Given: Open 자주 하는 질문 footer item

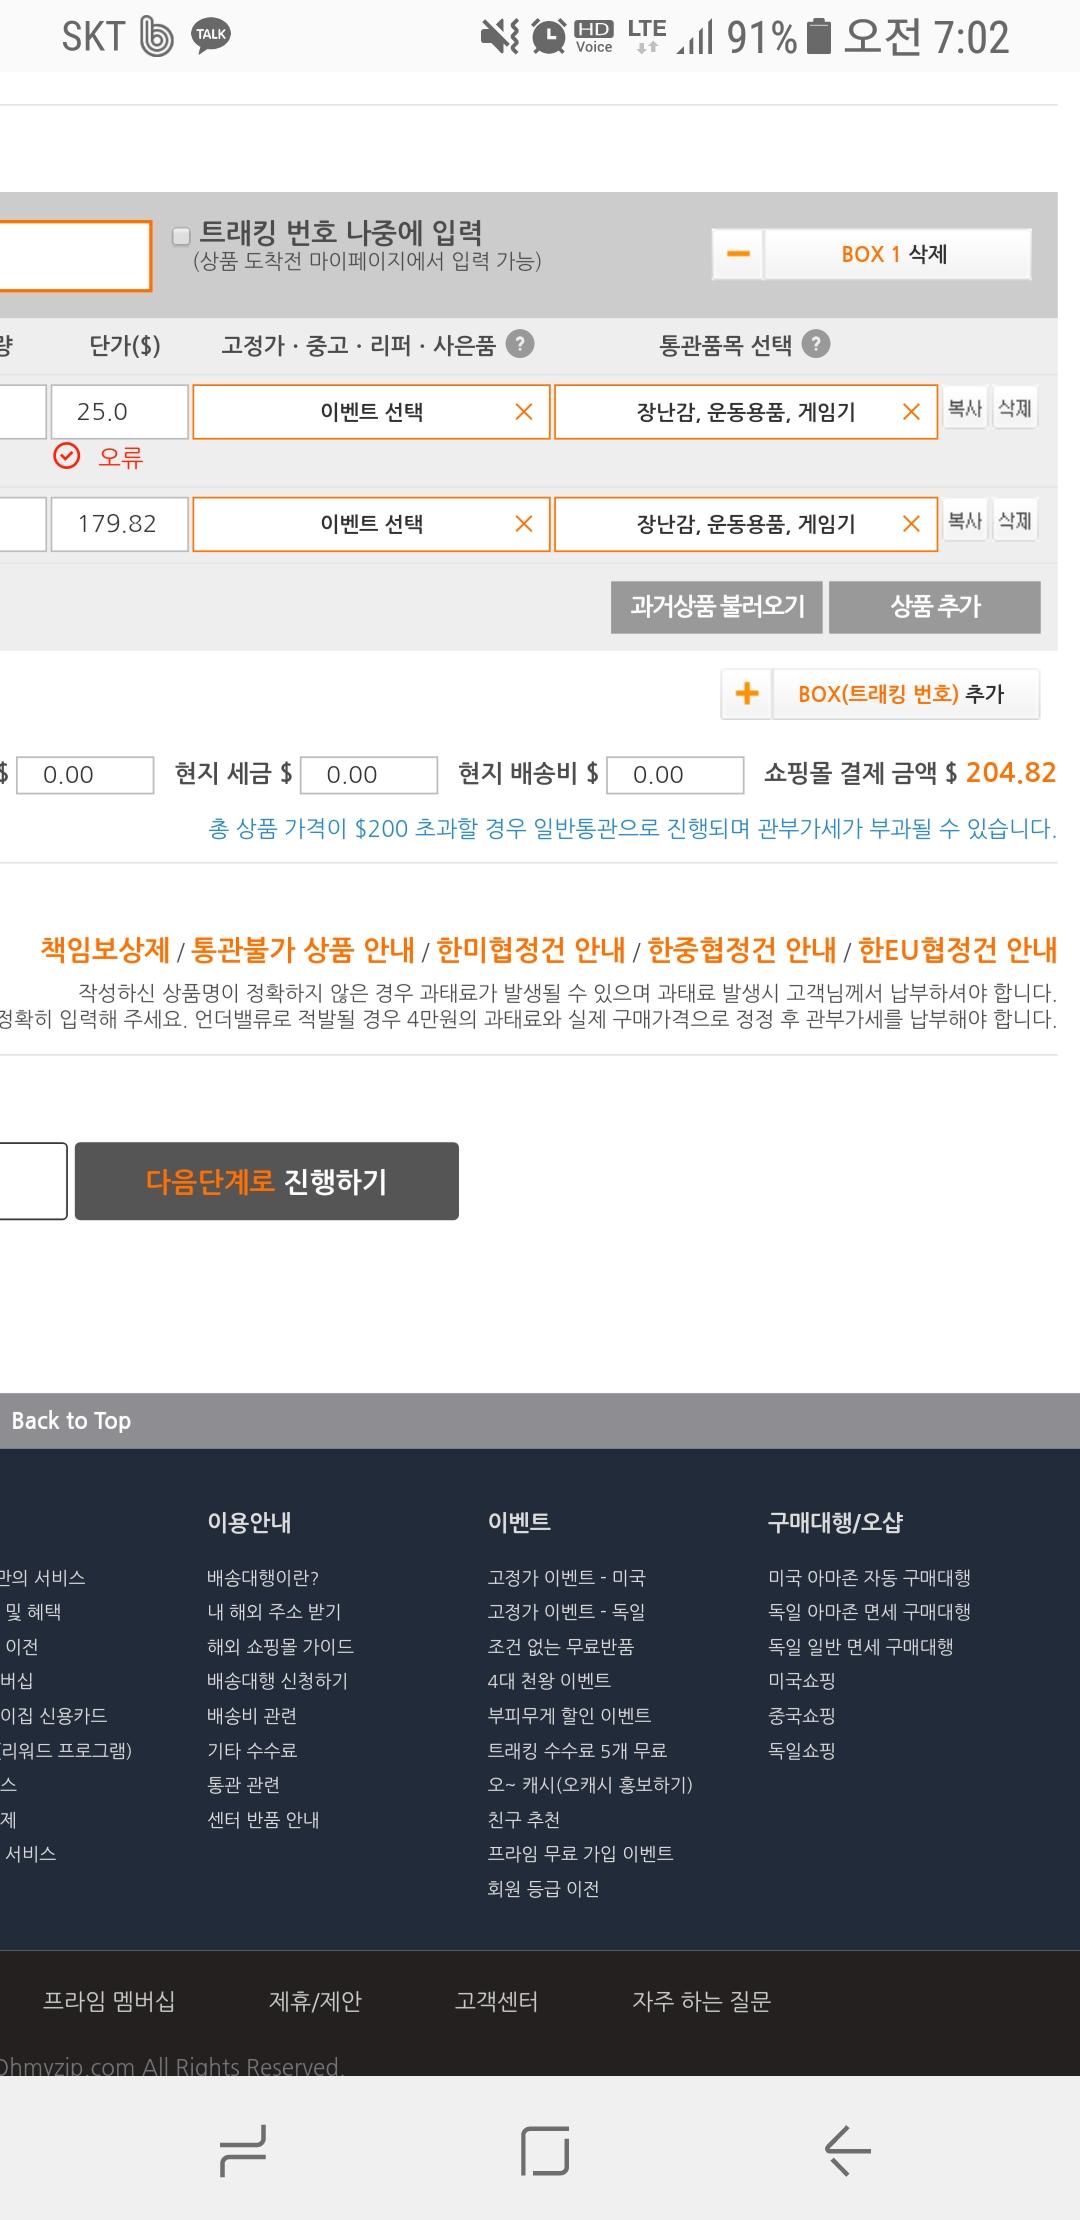Looking at the screenshot, I should click(701, 2001).
